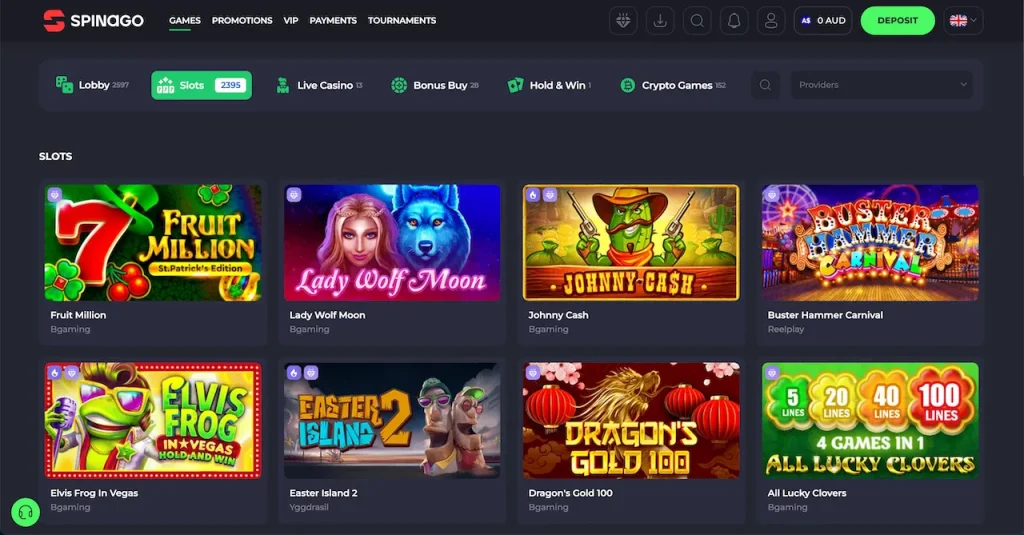The height and width of the screenshot is (535, 1024).
Task: Click Yggdrasil provider under Easter Island 2
Action: tap(309, 508)
